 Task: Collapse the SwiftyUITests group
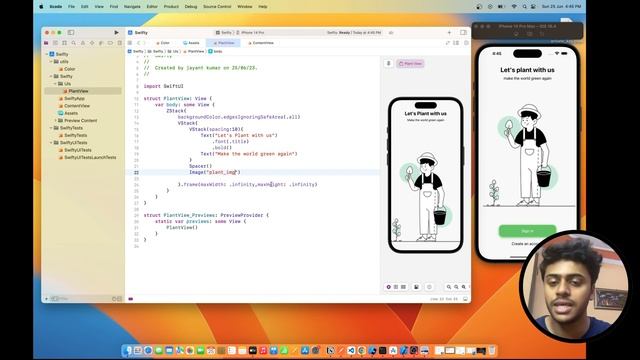coord(51,142)
